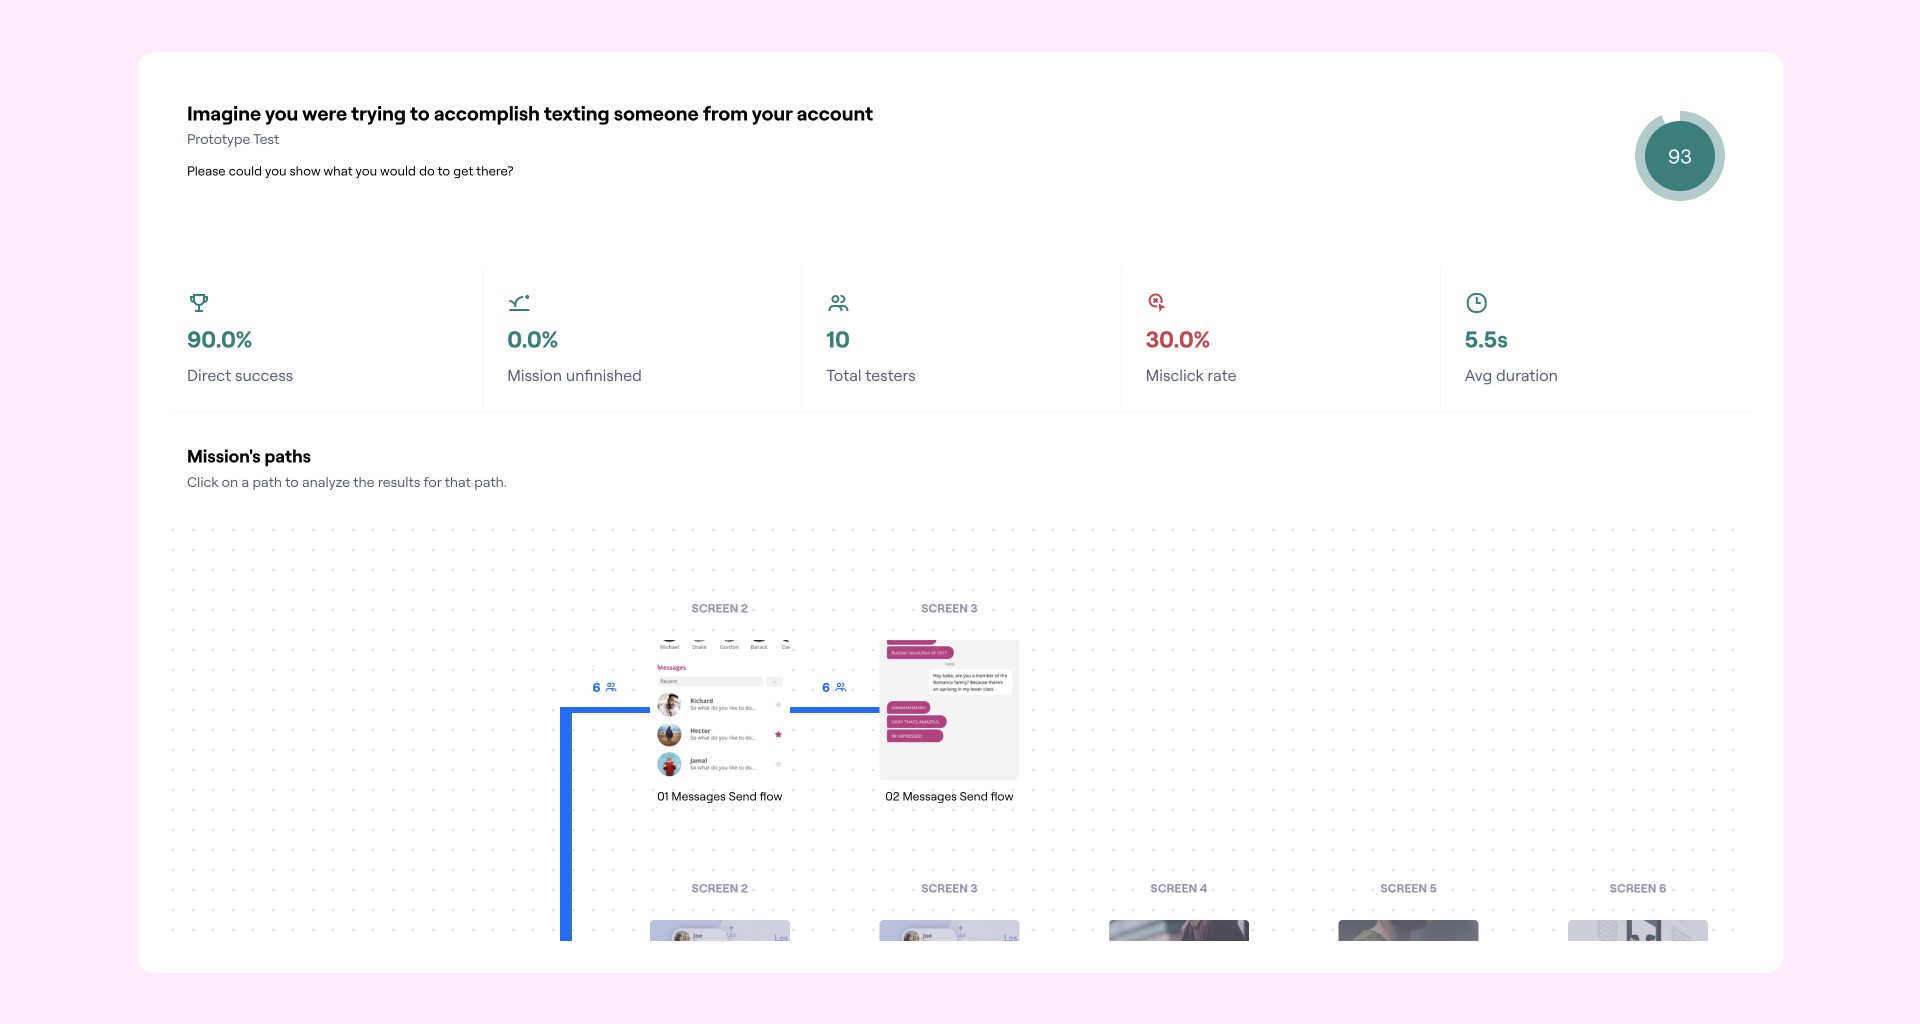Select the 01 Messages Send flow path

tap(719, 710)
